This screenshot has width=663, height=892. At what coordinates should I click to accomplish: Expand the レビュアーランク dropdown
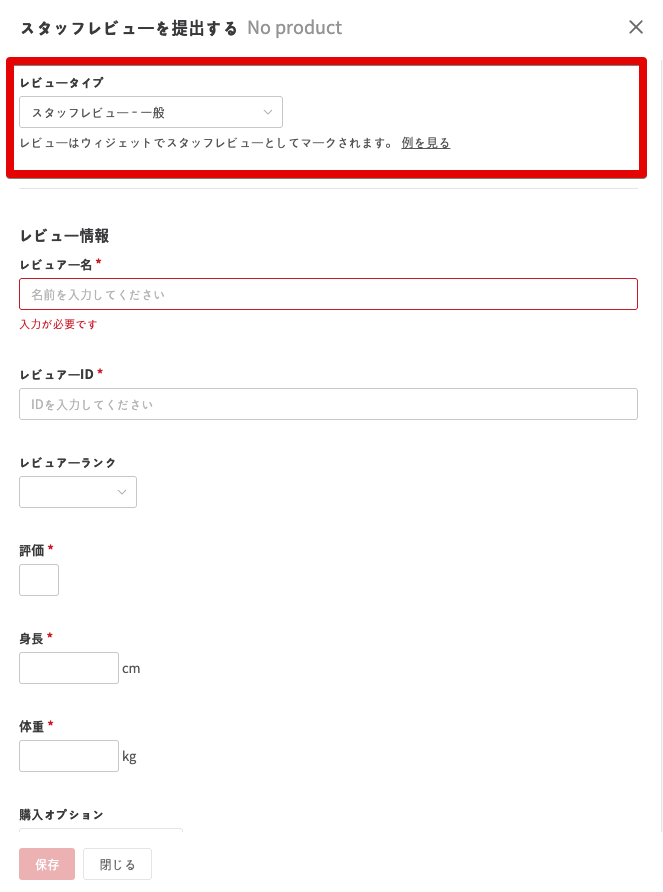(x=78, y=492)
